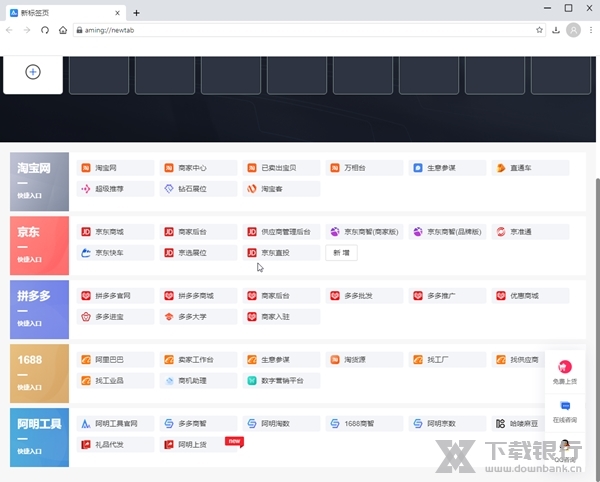This screenshot has height=482, width=600.
Task: Go to browser home page
Action: coord(63,30)
